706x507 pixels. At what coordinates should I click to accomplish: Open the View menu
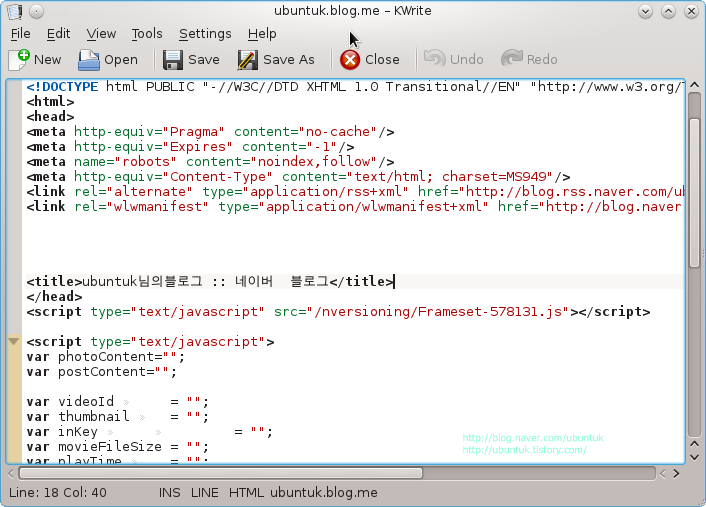pyautogui.click(x=101, y=34)
